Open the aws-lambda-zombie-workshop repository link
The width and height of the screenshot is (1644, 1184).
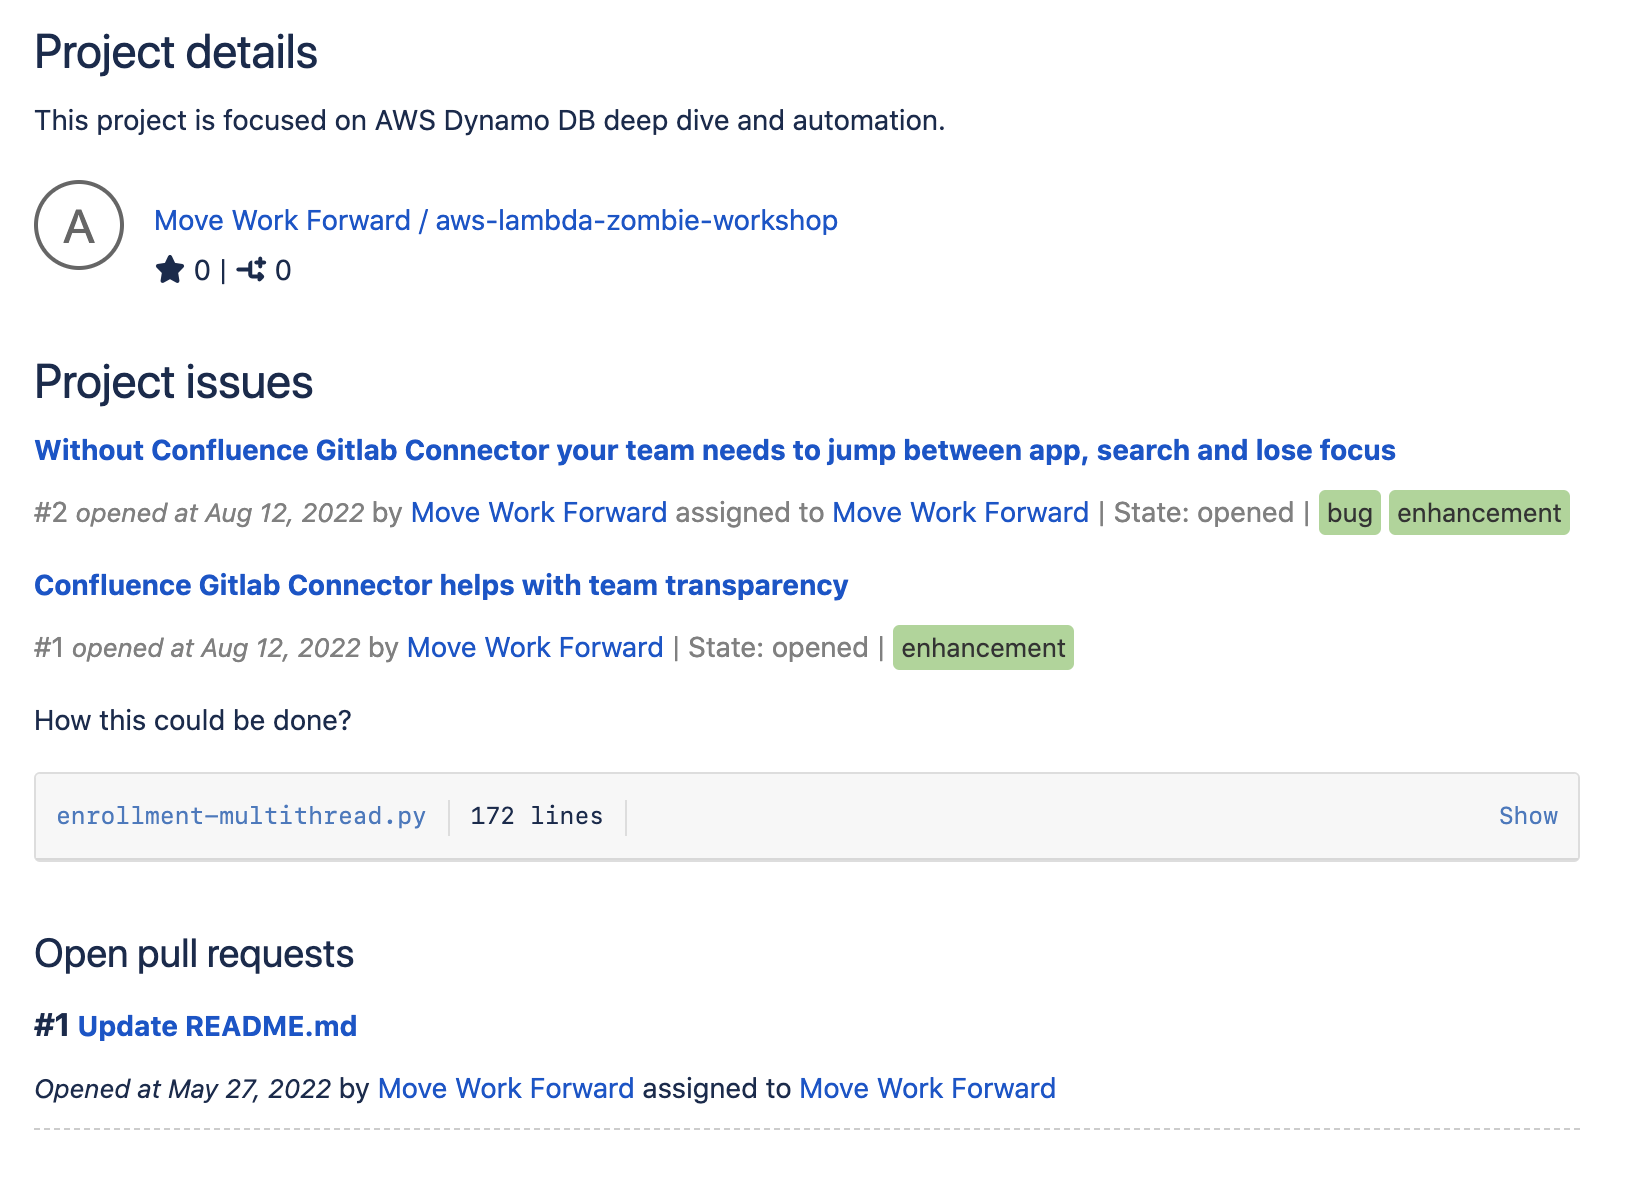click(x=636, y=220)
